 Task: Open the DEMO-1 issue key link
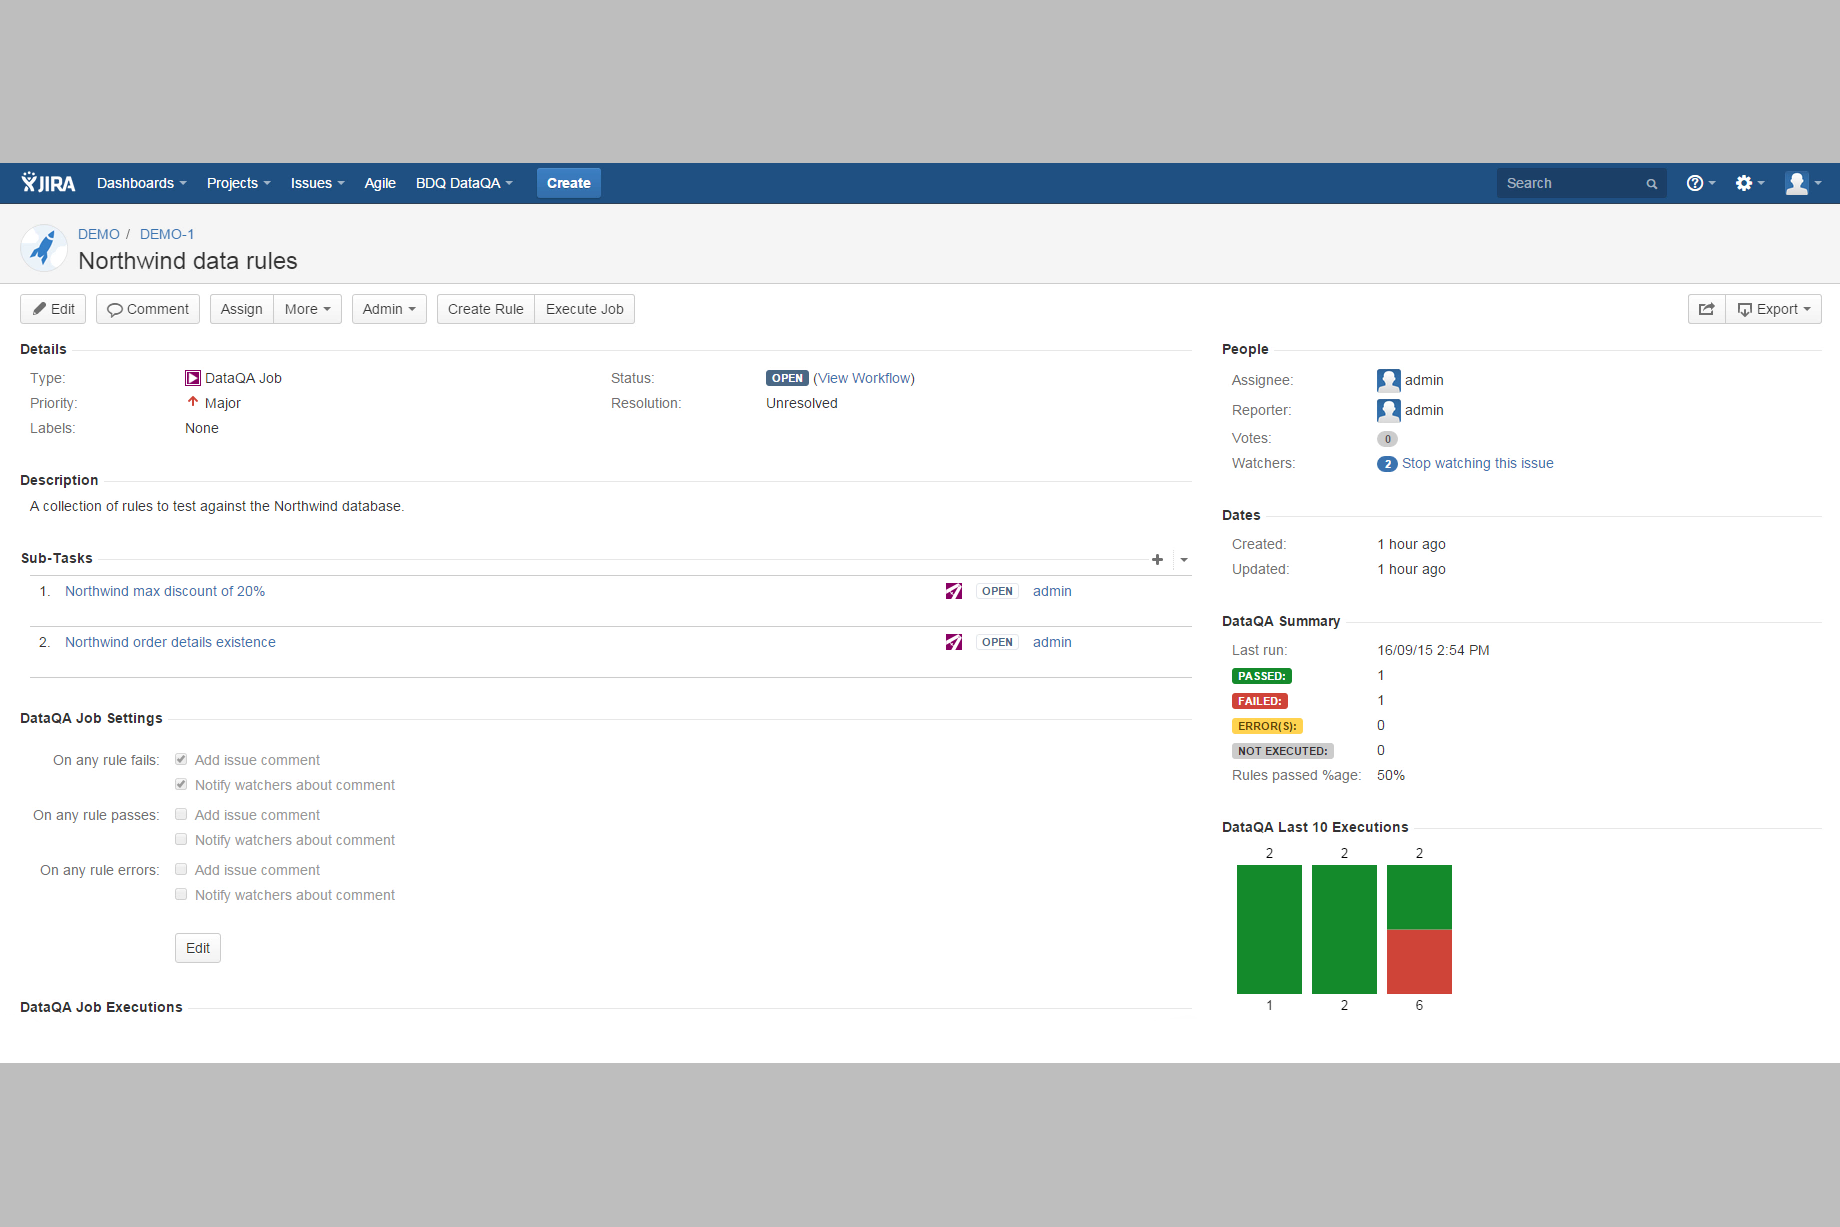167,234
